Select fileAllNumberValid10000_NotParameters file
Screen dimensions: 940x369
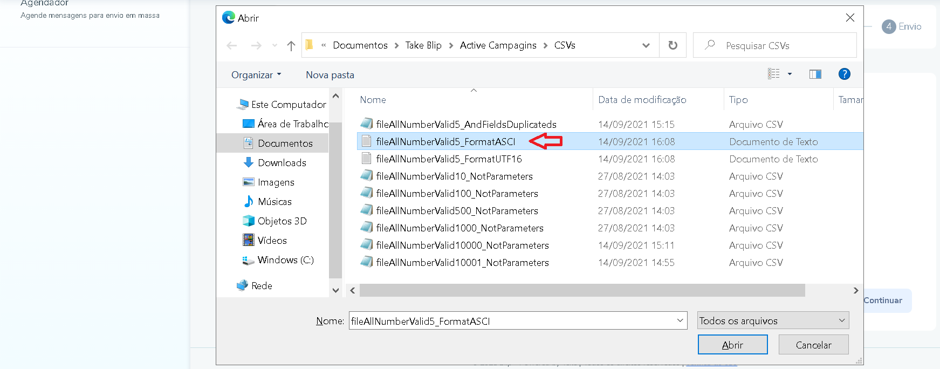[x=462, y=246]
